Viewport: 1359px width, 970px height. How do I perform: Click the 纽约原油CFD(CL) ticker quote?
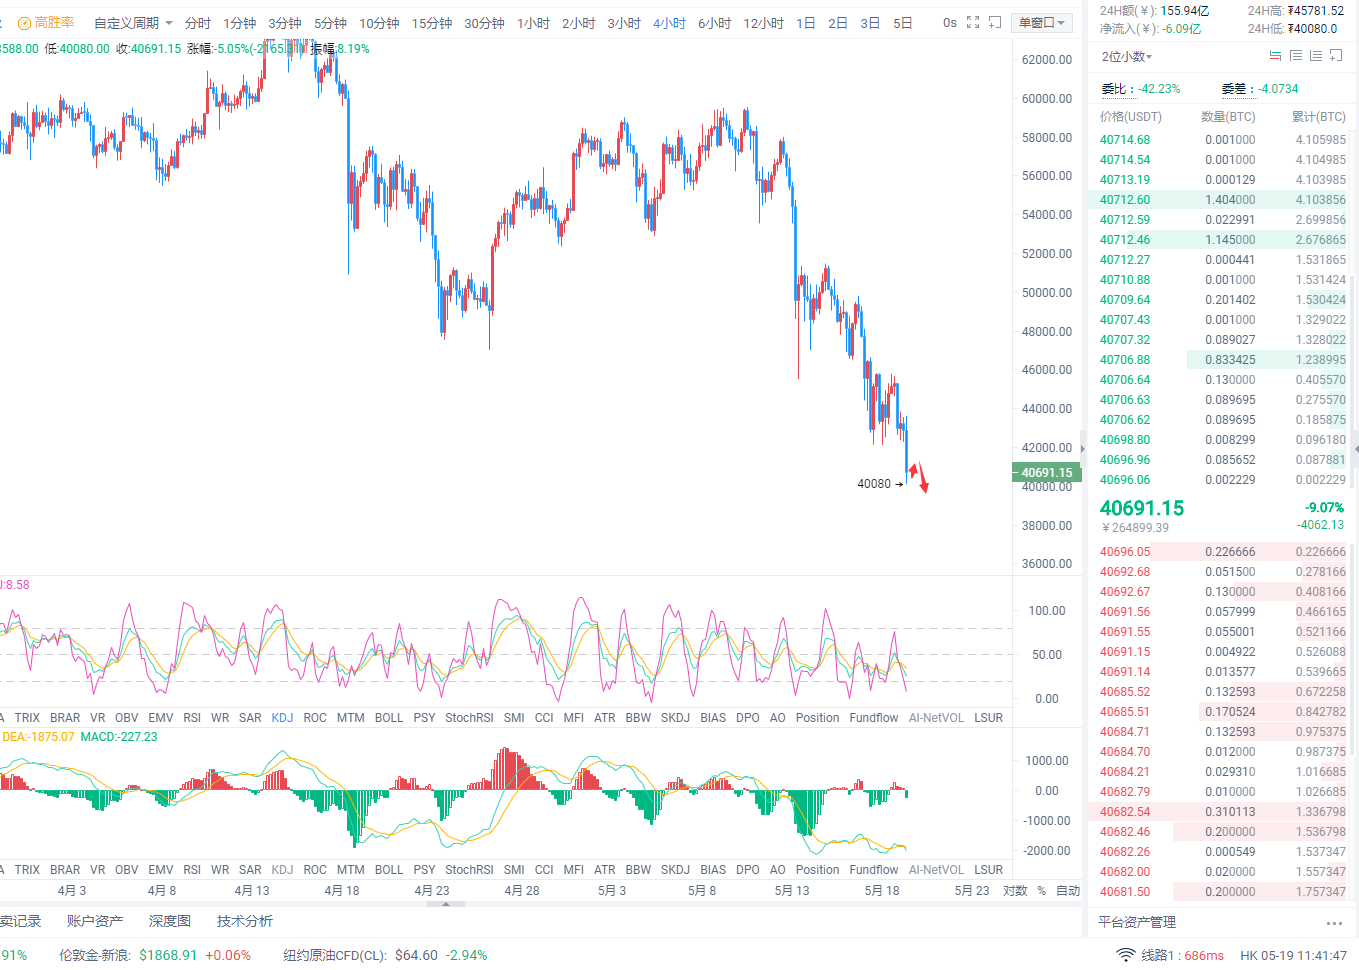(x=385, y=955)
